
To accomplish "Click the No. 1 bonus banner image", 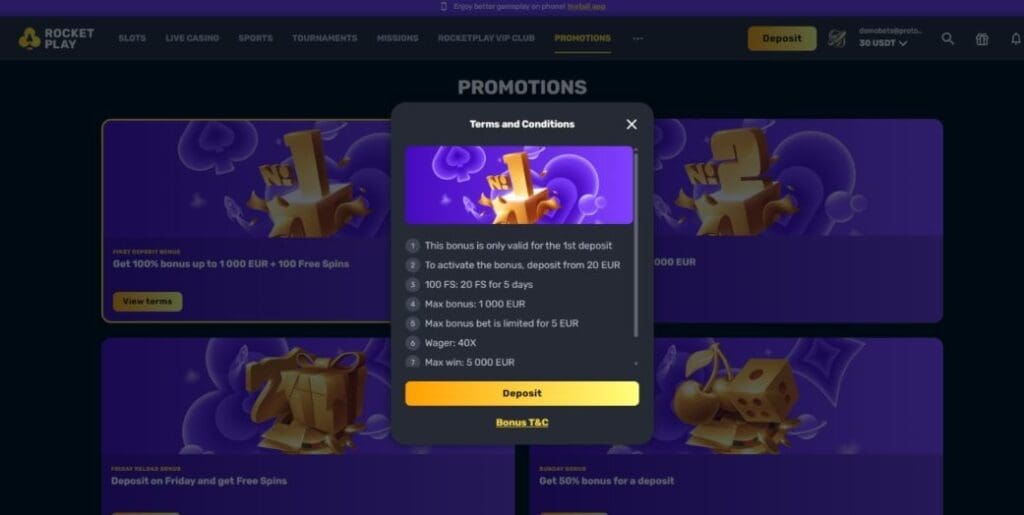I will tap(519, 185).
